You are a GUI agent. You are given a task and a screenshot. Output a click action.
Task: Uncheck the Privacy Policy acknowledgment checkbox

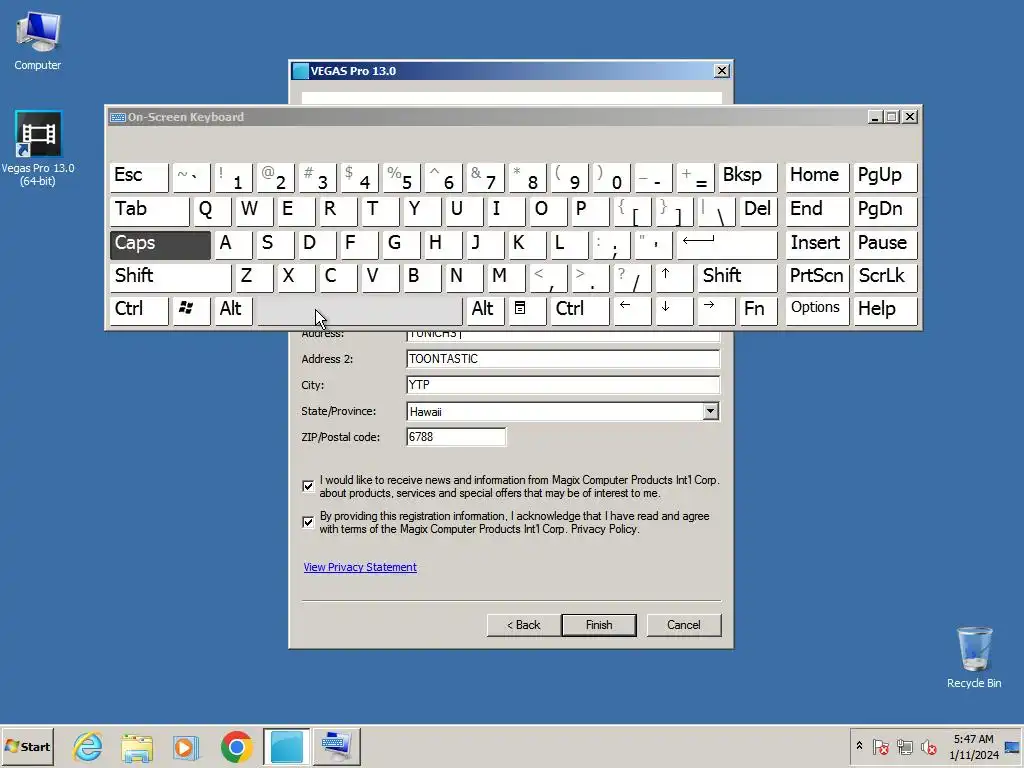(308, 522)
